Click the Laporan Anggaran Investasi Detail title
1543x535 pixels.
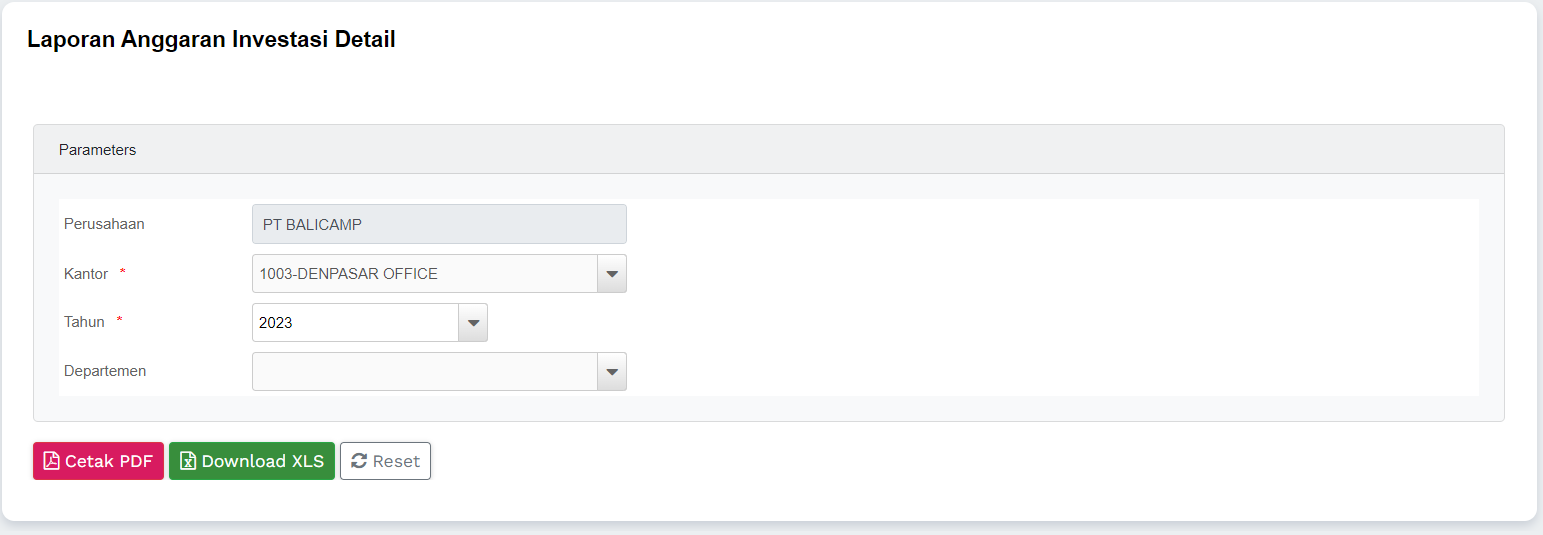211,40
